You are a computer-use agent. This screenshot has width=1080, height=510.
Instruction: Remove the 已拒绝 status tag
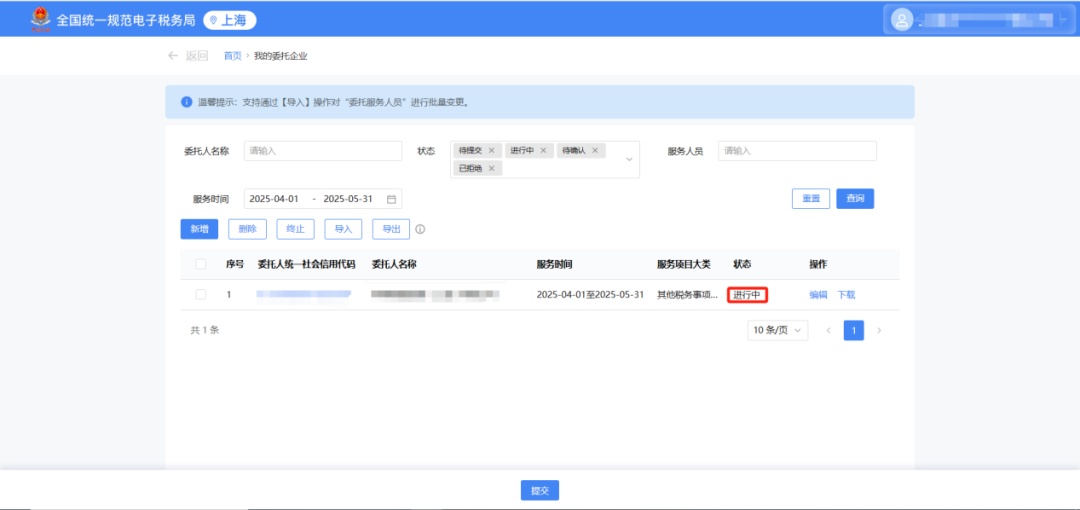tap(491, 168)
